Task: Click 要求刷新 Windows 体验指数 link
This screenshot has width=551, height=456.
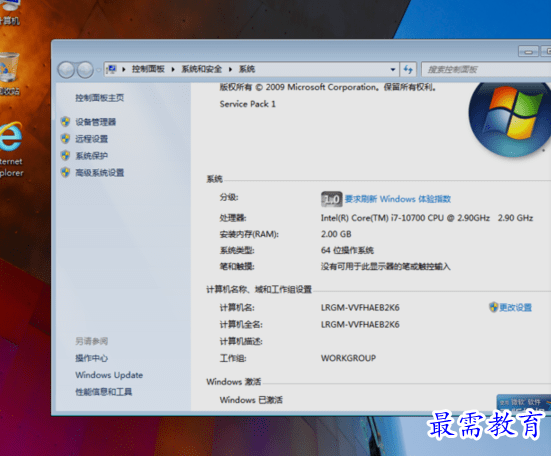Action: point(397,199)
